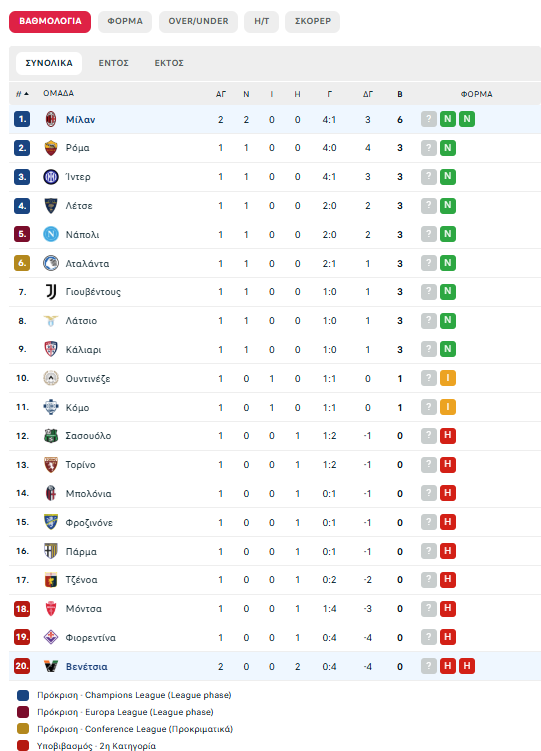Select the Fiorentina club badge
This screenshot has height=751, width=541.
(x=51, y=637)
